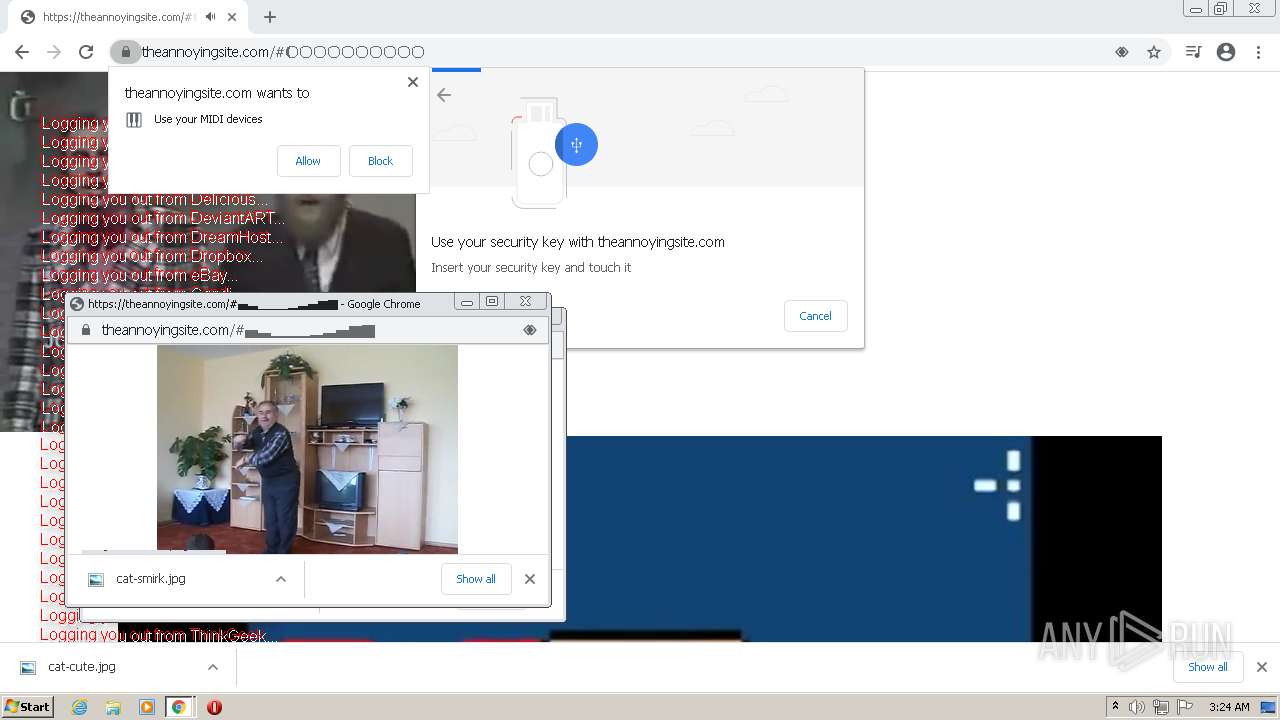Dismiss the MIDI permission prompt with X
The height and width of the screenshot is (720, 1280).
coord(413,82)
